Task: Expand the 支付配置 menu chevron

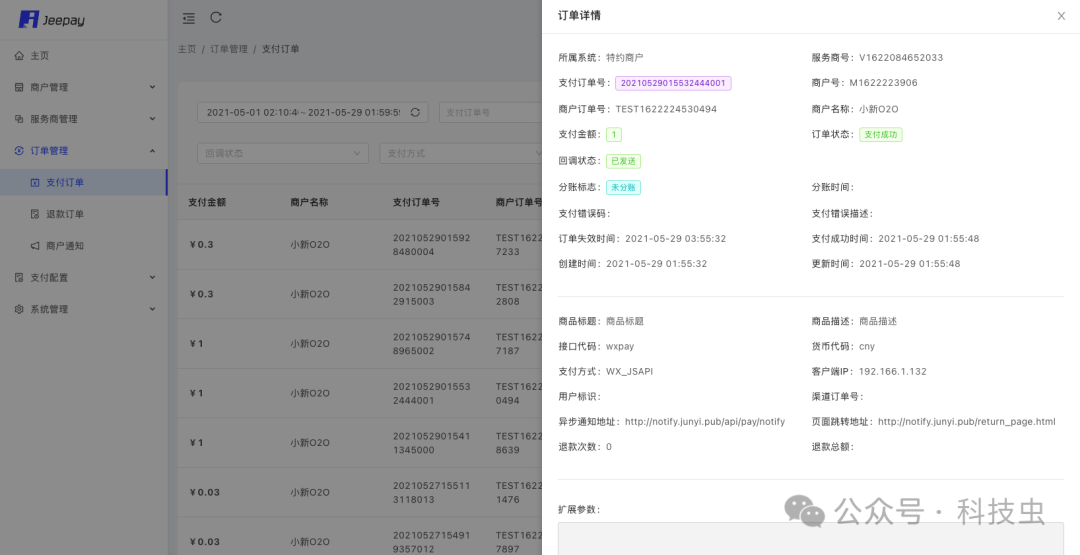Action: (152, 278)
